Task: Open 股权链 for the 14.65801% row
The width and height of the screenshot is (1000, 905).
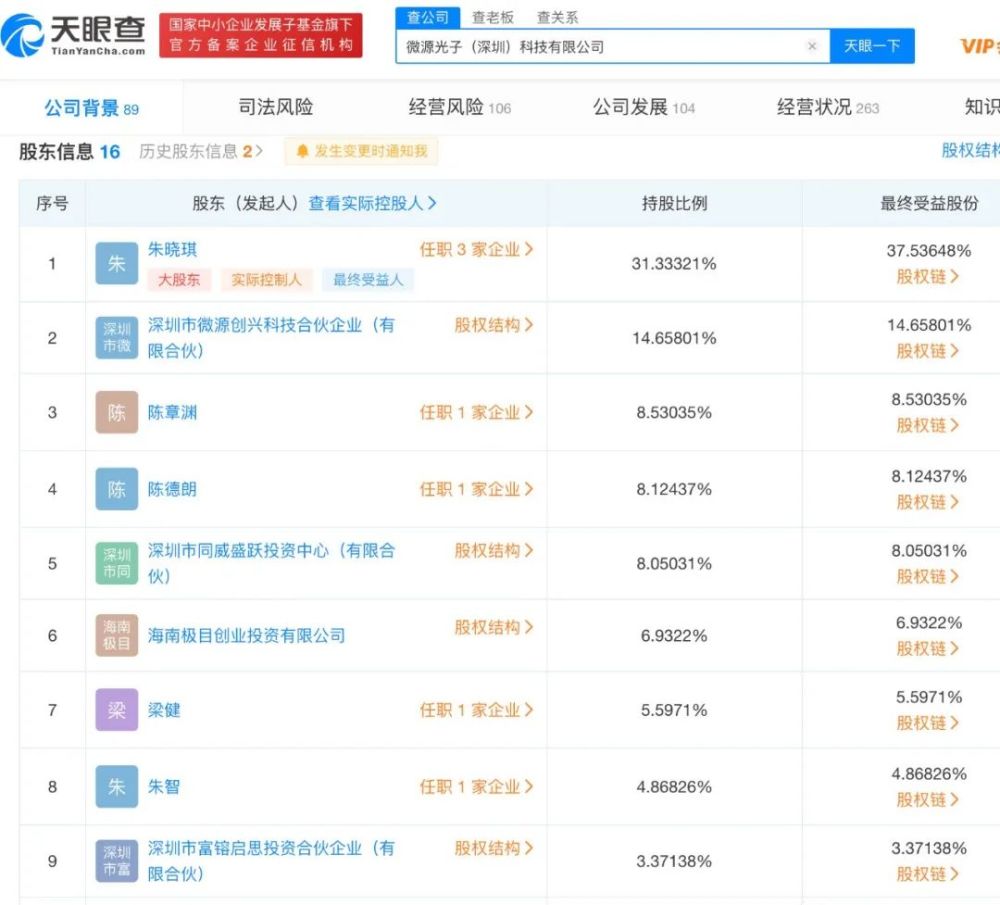Action: [928, 351]
